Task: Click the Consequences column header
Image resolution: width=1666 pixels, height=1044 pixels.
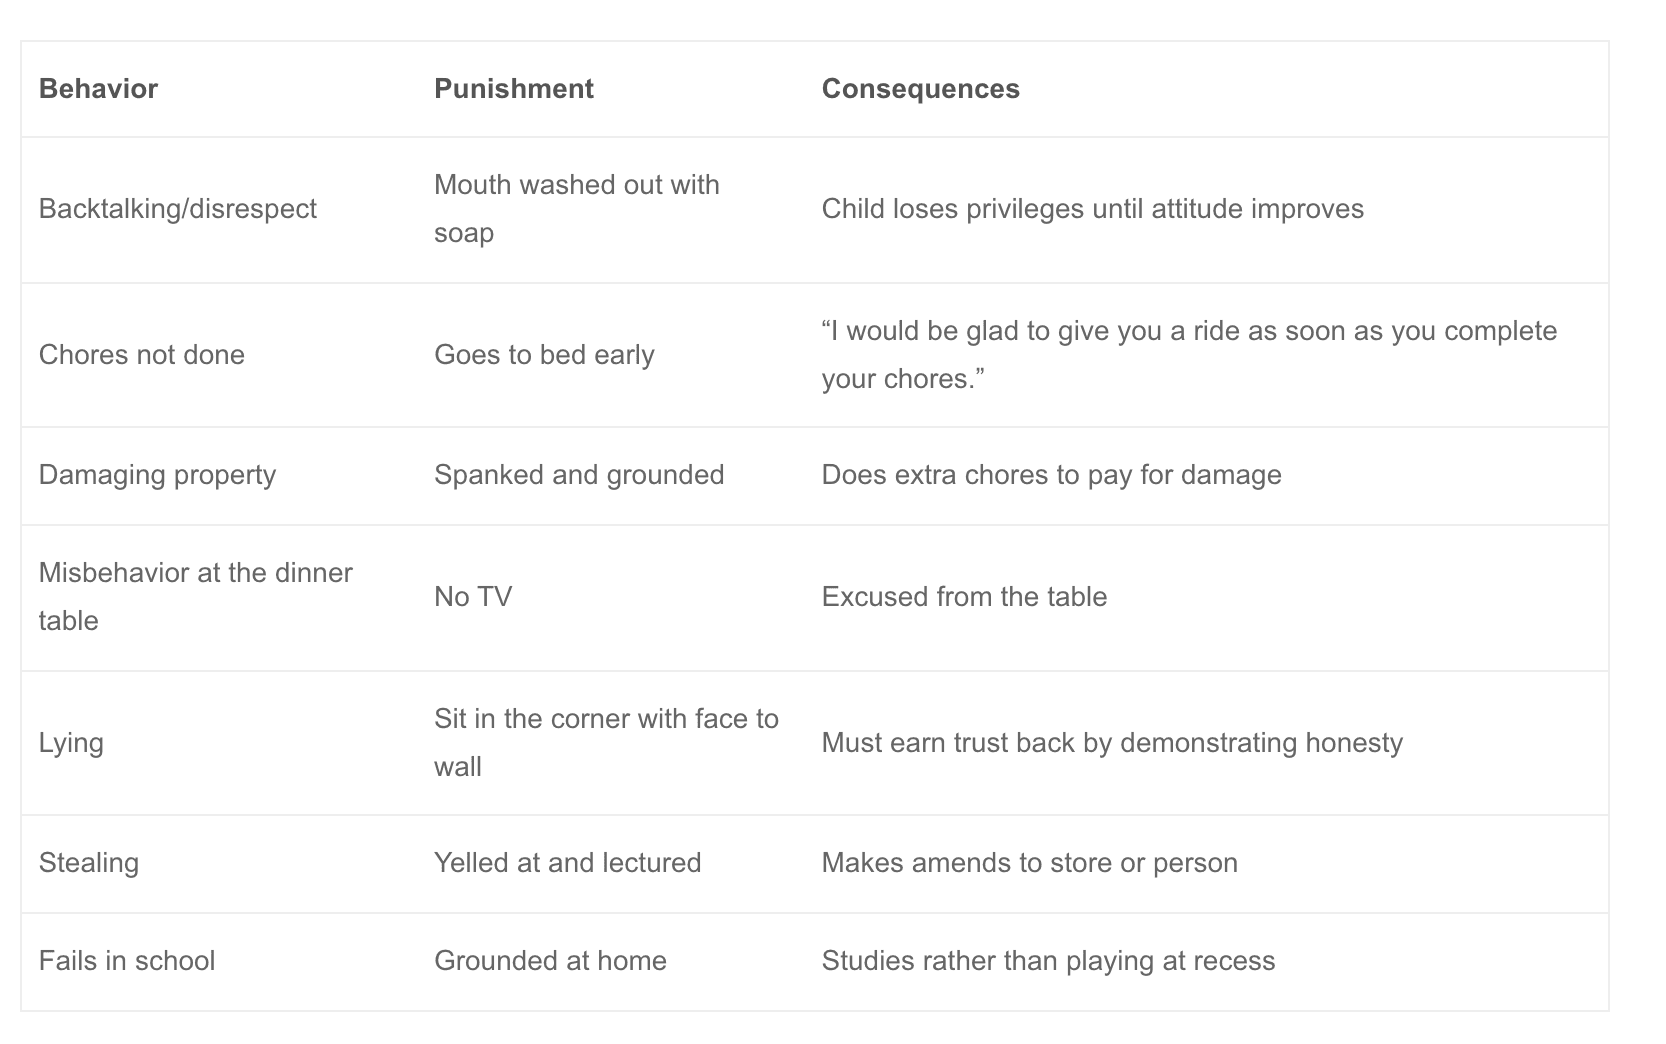Action: click(x=920, y=89)
